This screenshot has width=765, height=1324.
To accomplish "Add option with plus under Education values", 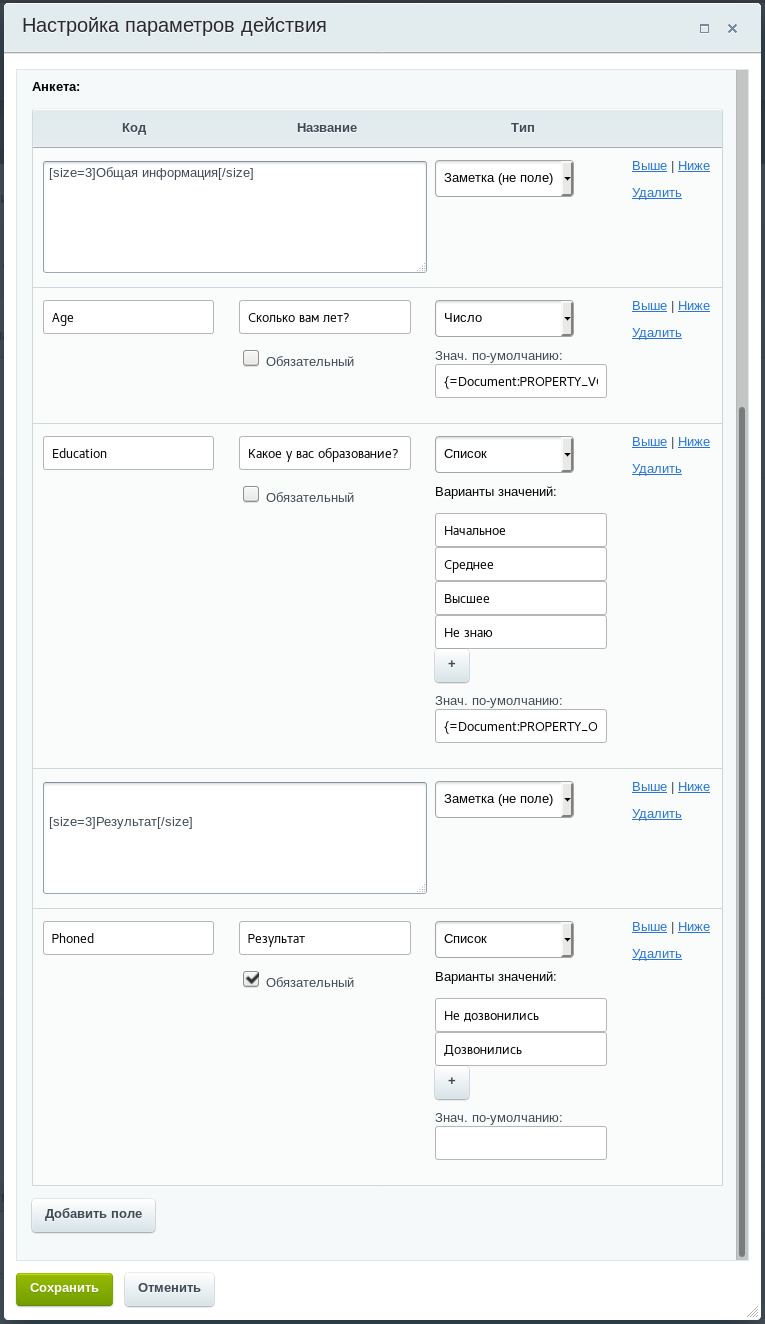I will pyautogui.click(x=452, y=665).
